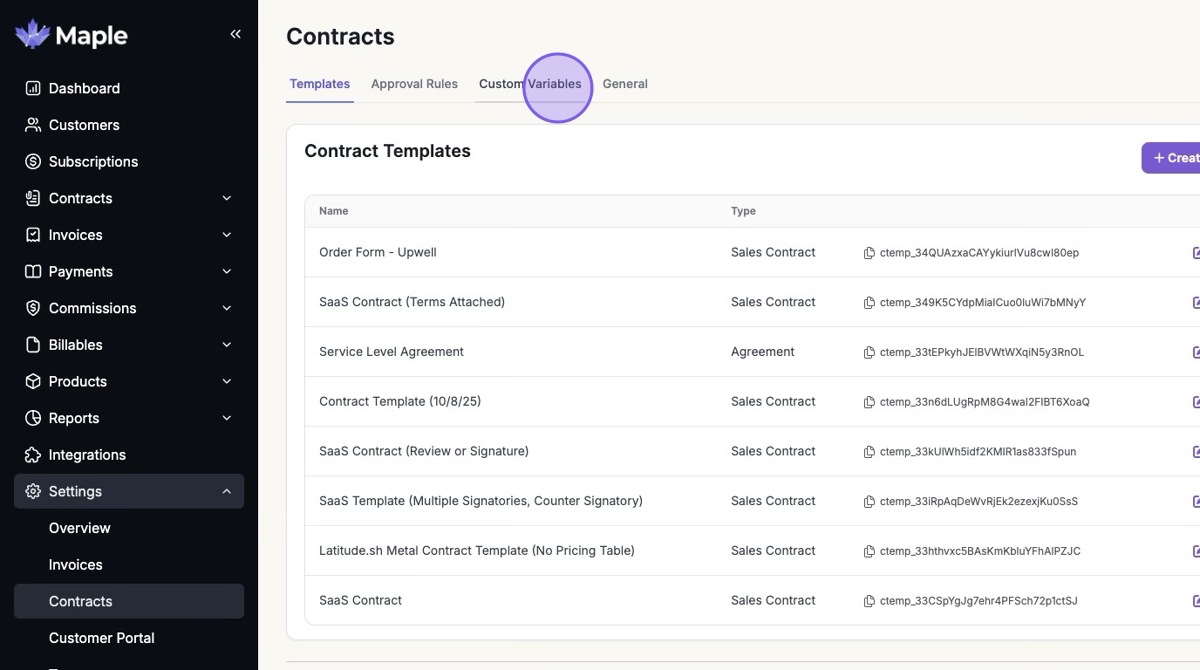This screenshot has height=670, width=1200.
Task: Click the edit icon for Order Form - Upwell row
Action: [x=1195, y=253]
